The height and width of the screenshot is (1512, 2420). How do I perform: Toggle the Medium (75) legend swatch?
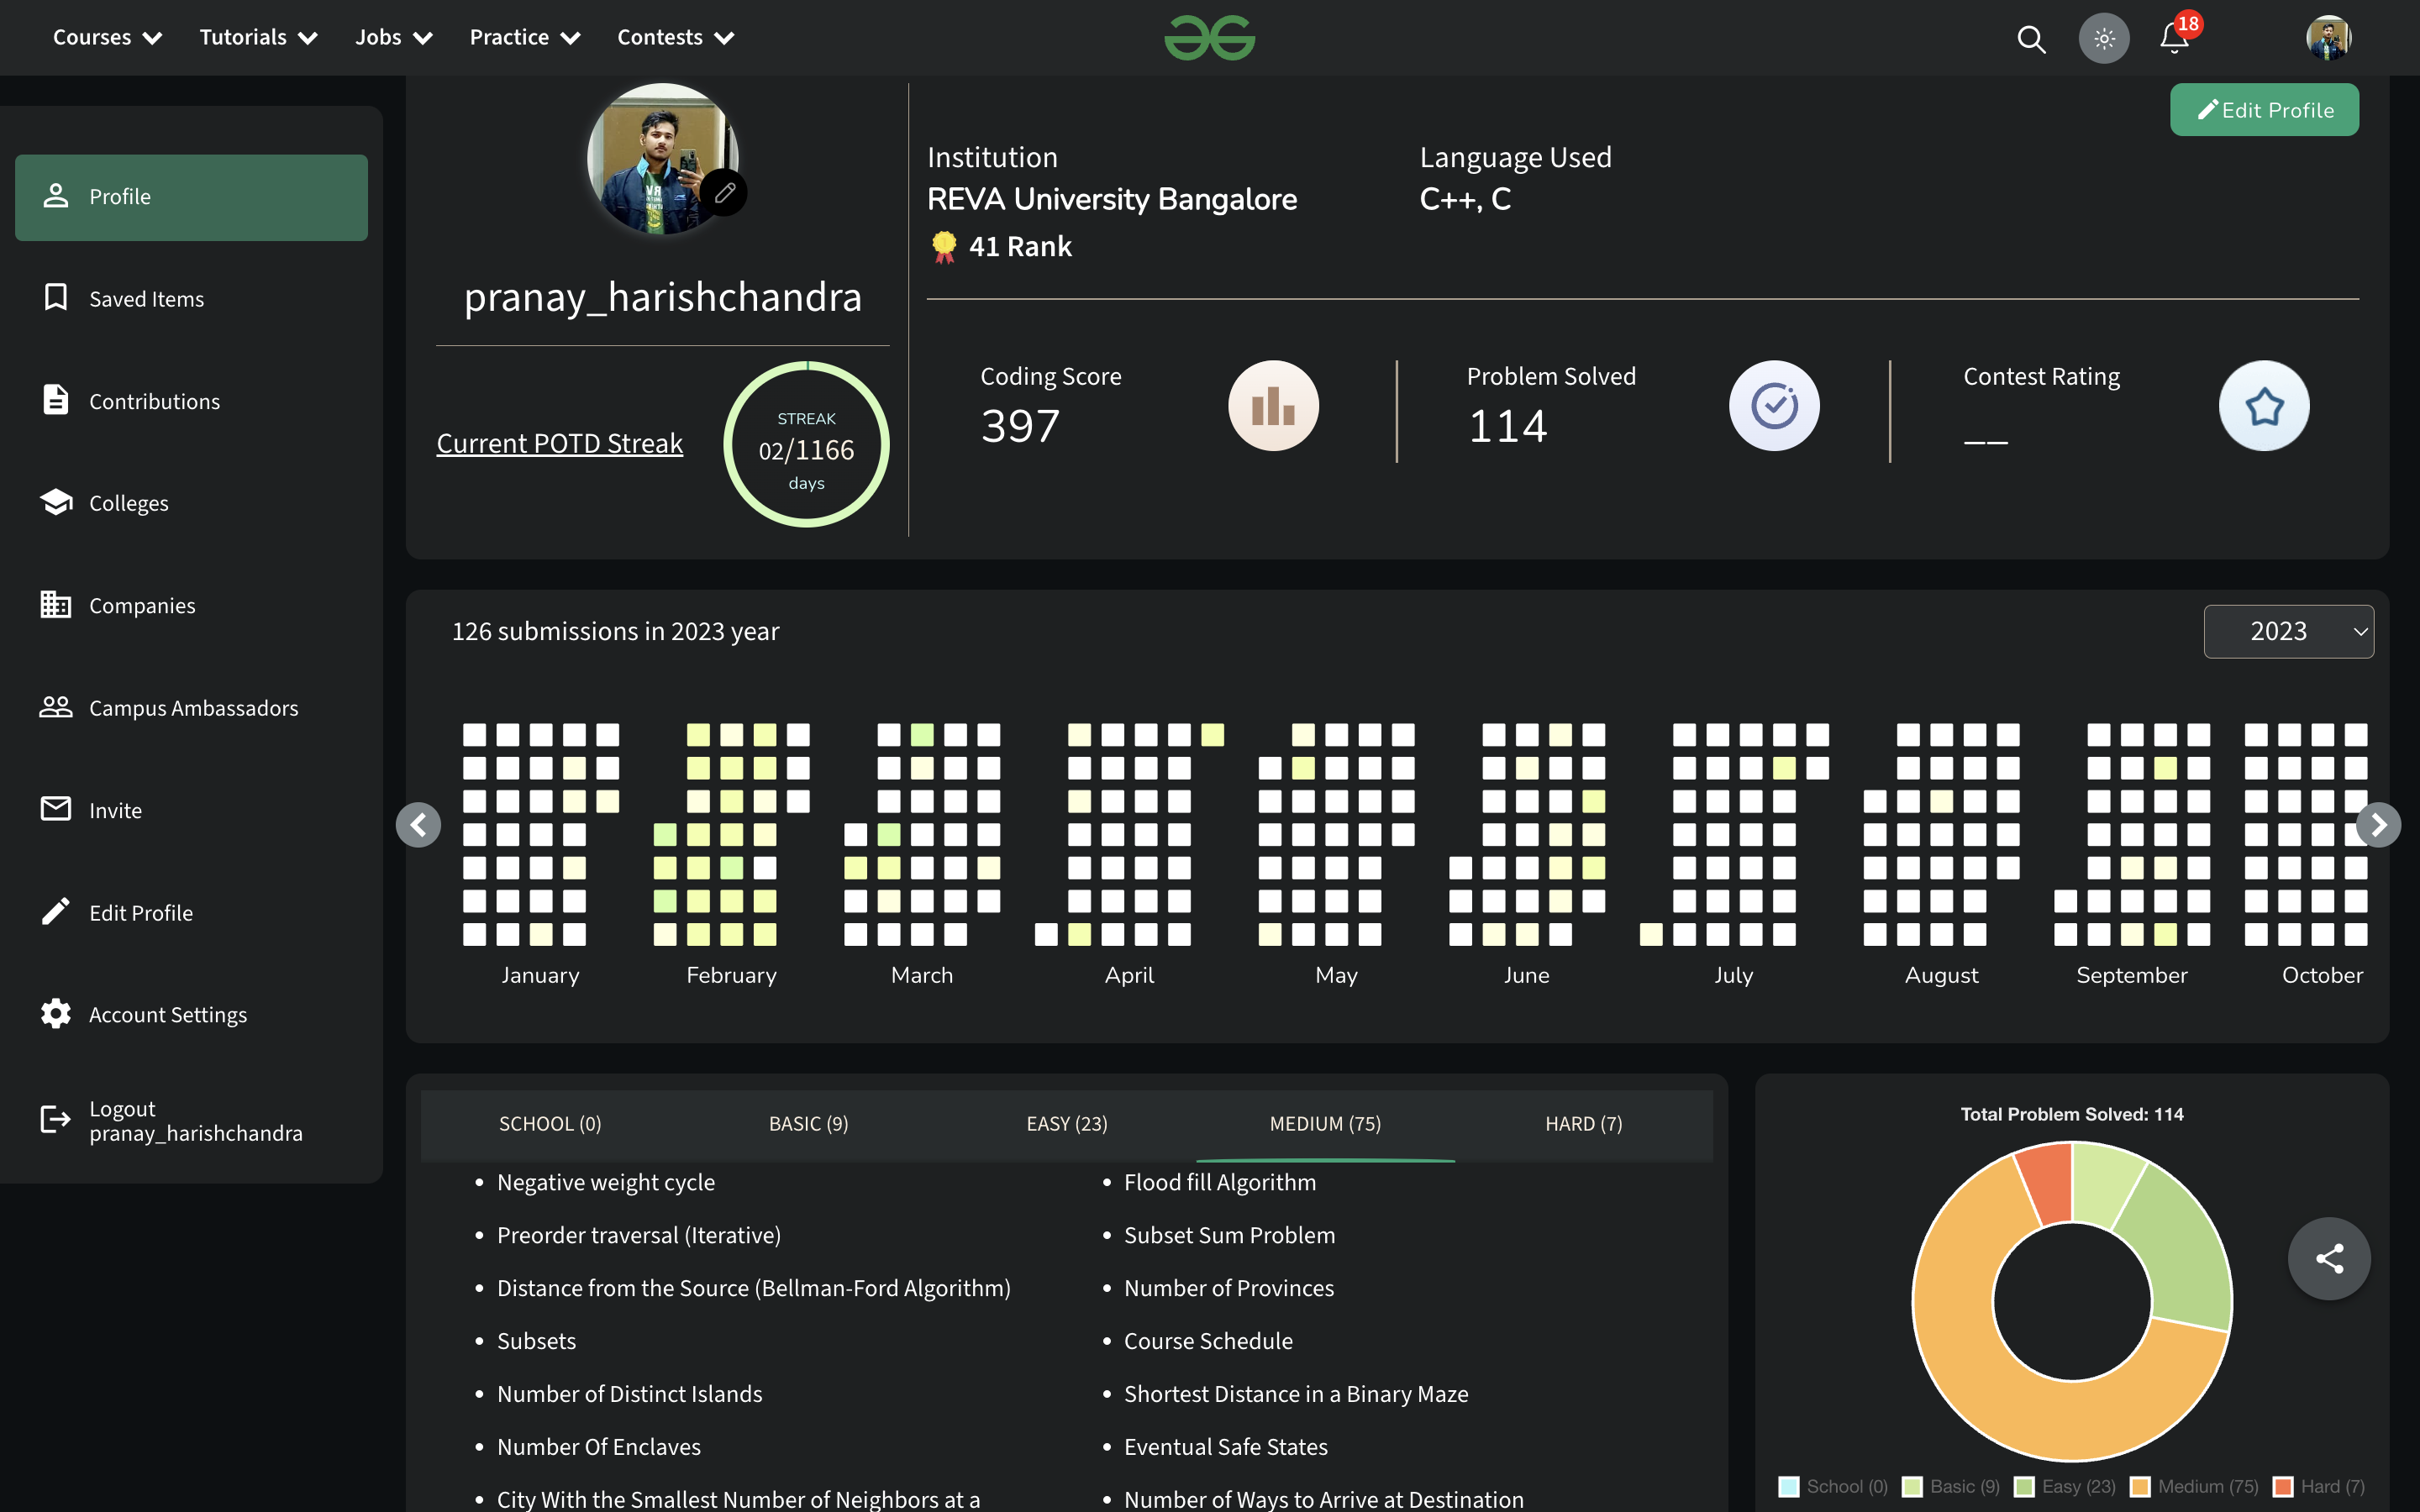click(2140, 1486)
